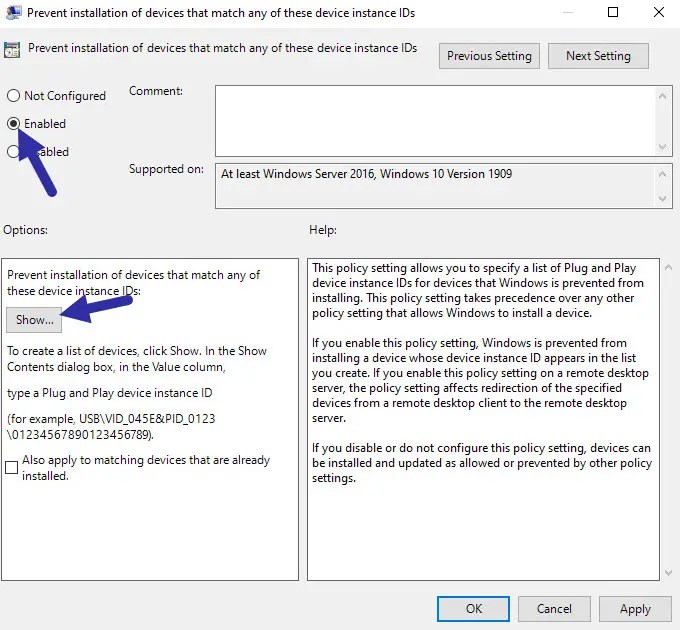This screenshot has height=630, width=680.
Task: Click the 'Supported on:' label
Action: (x=167, y=169)
